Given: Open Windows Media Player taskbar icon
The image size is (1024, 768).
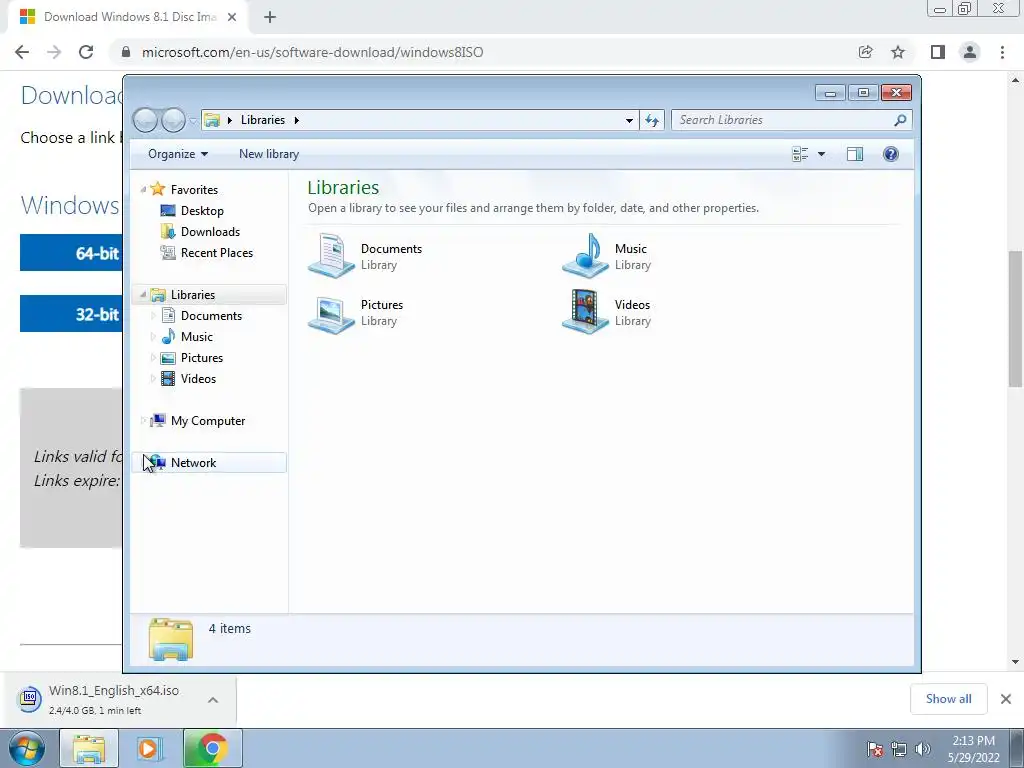Looking at the screenshot, I should 150,748.
